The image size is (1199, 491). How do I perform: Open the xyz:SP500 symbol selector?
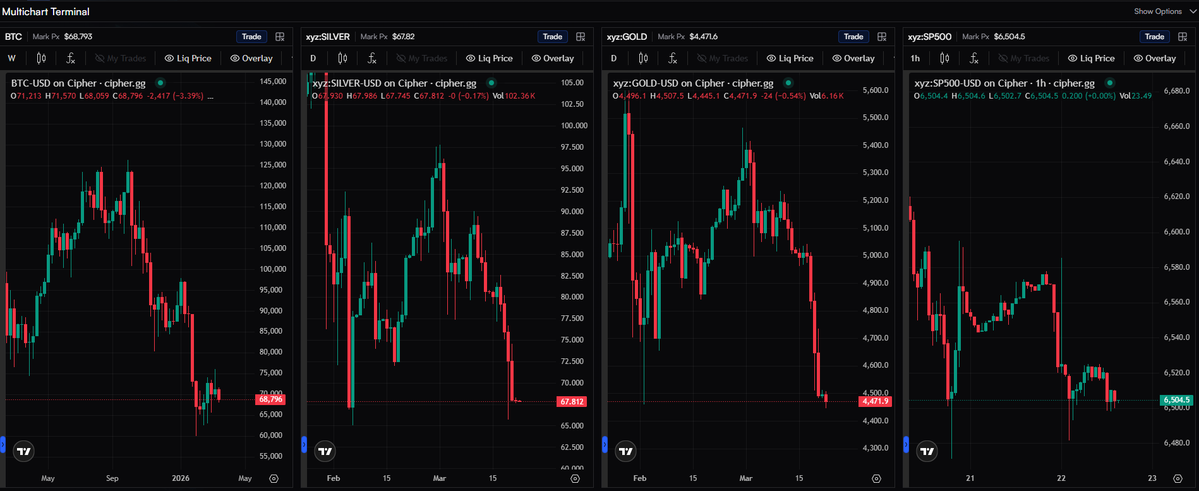coord(929,37)
